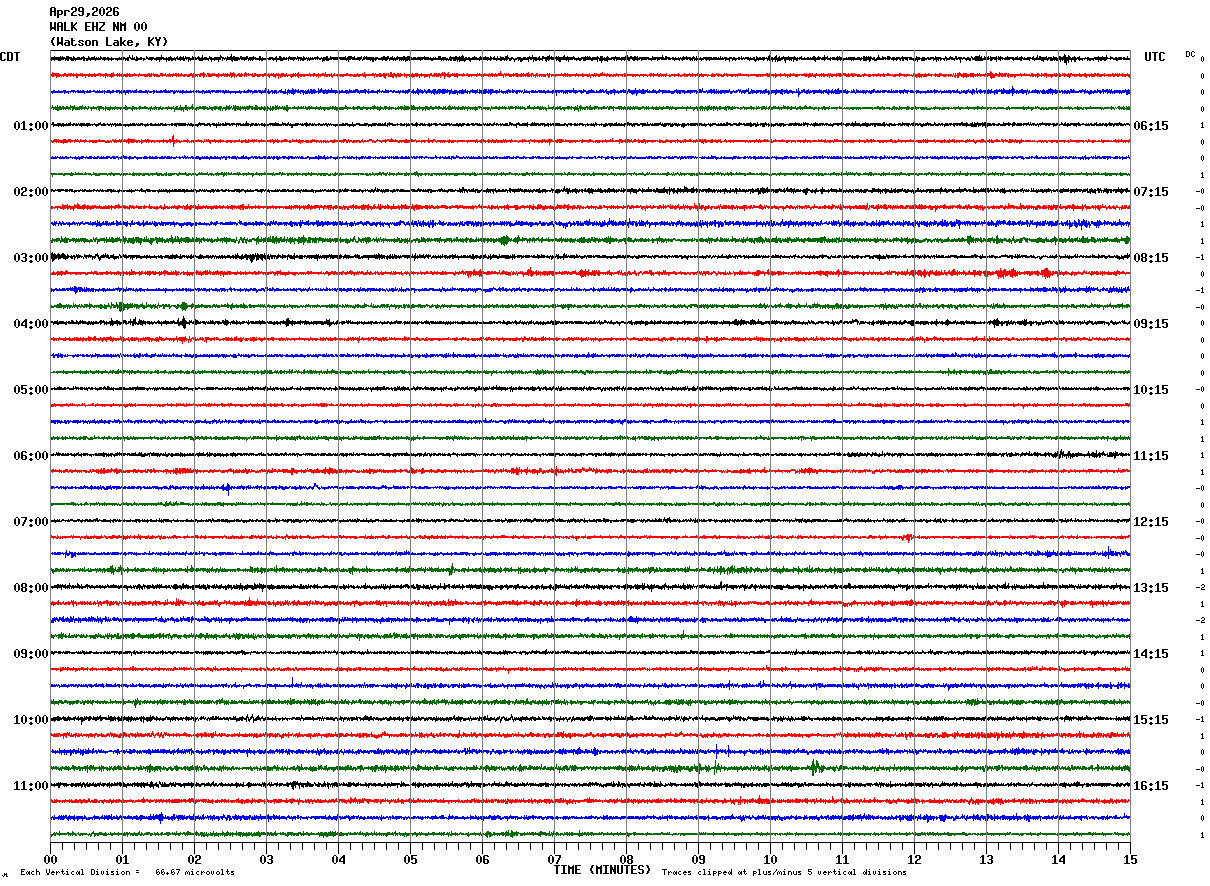Click the UTC time label '16:15'
The width and height of the screenshot is (1210, 886).
click(1151, 786)
